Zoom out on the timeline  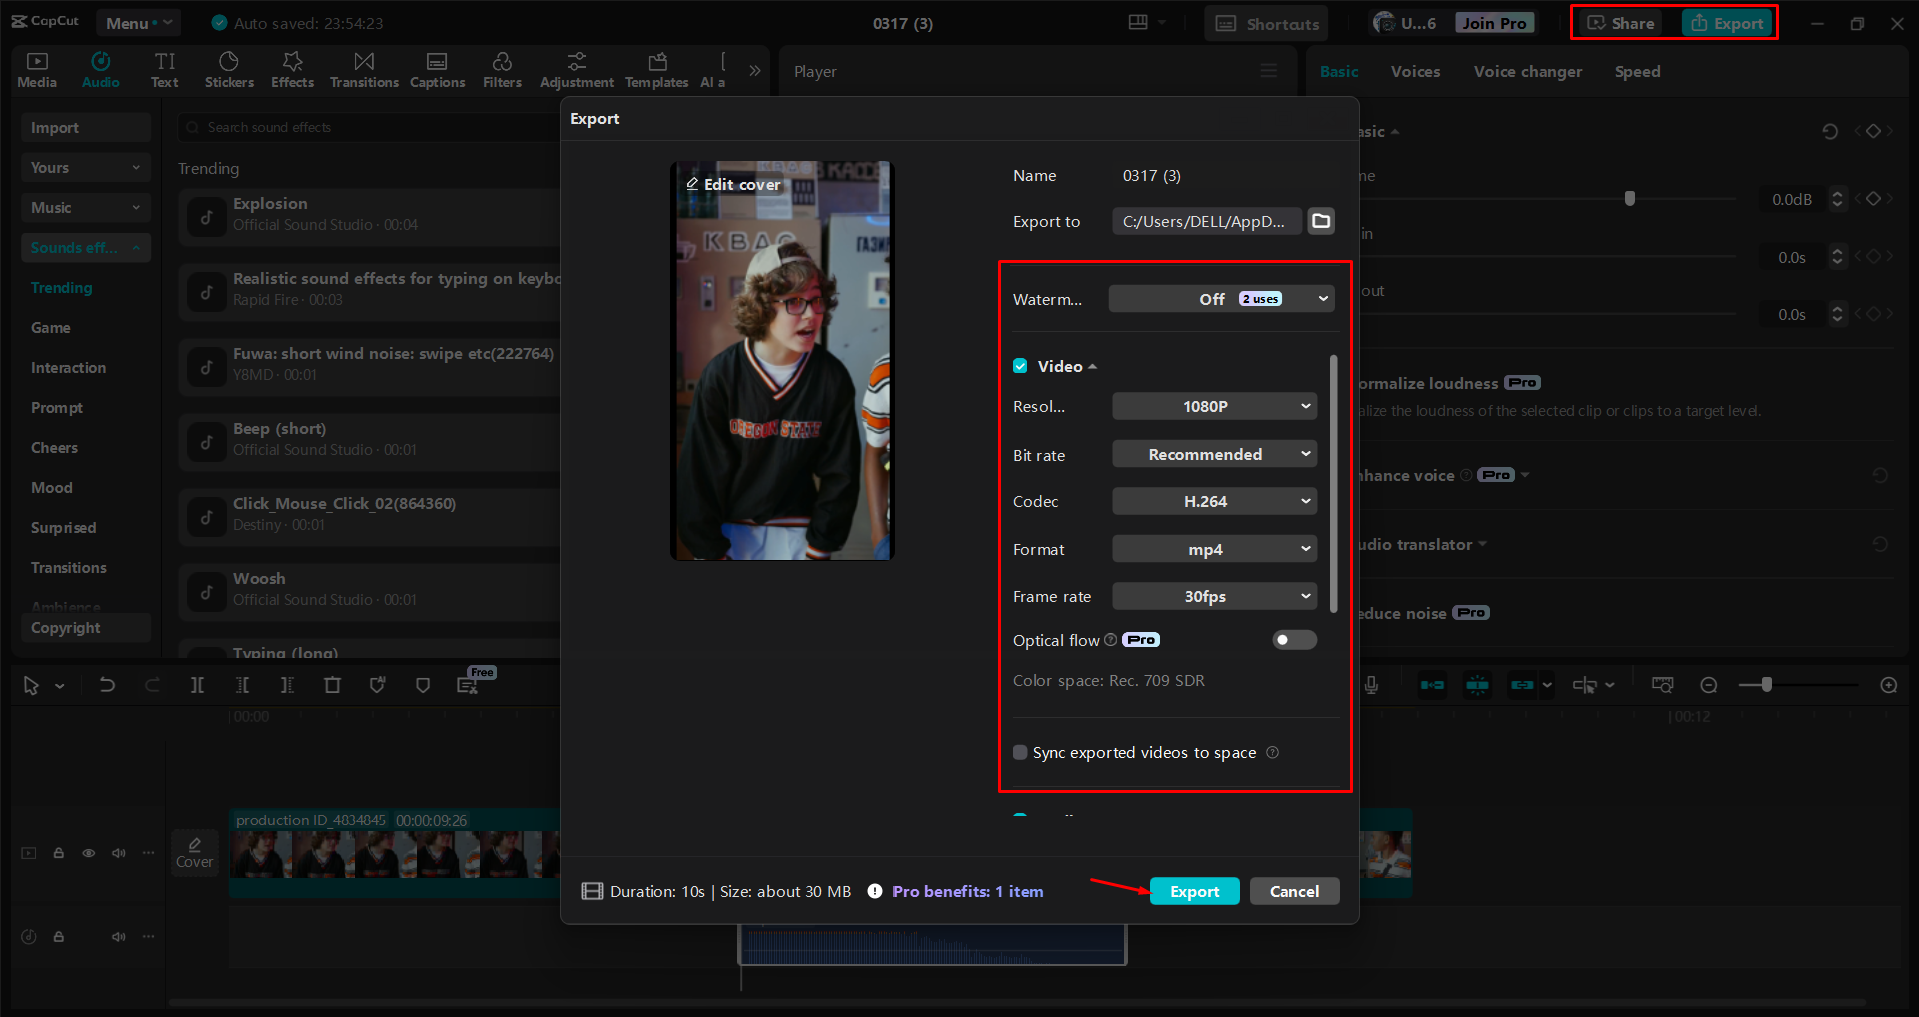pyautogui.click(x=1709, y=685)
